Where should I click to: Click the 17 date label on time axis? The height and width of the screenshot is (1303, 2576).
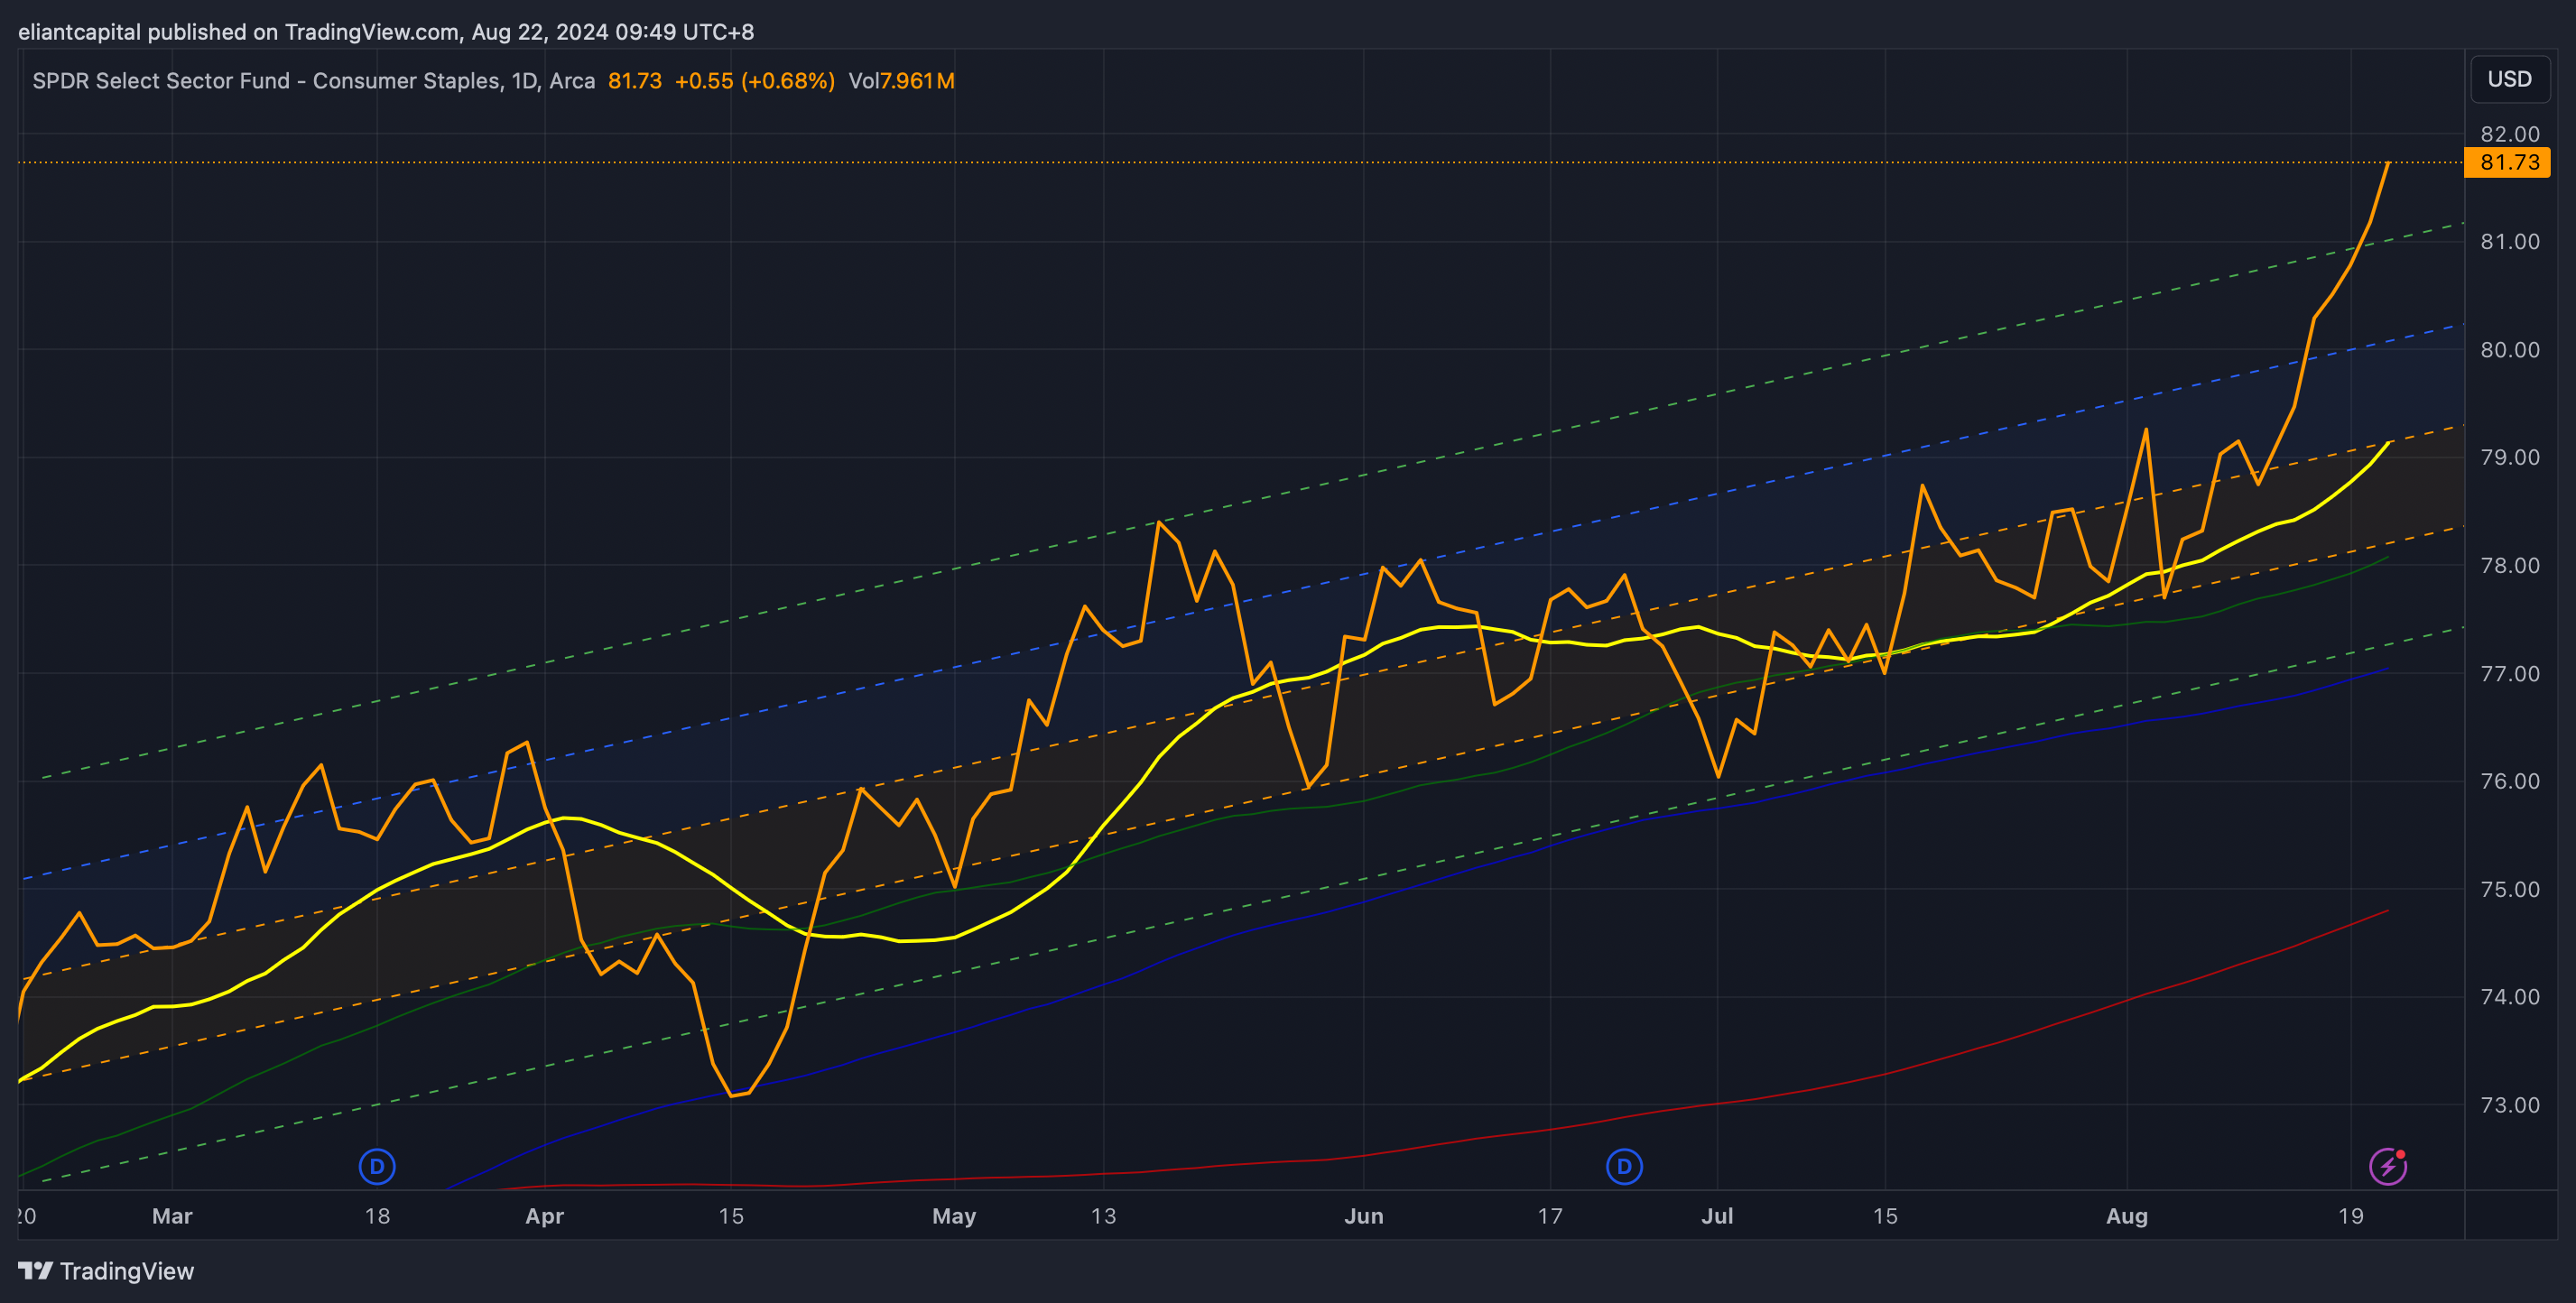coord(1550,1216)
